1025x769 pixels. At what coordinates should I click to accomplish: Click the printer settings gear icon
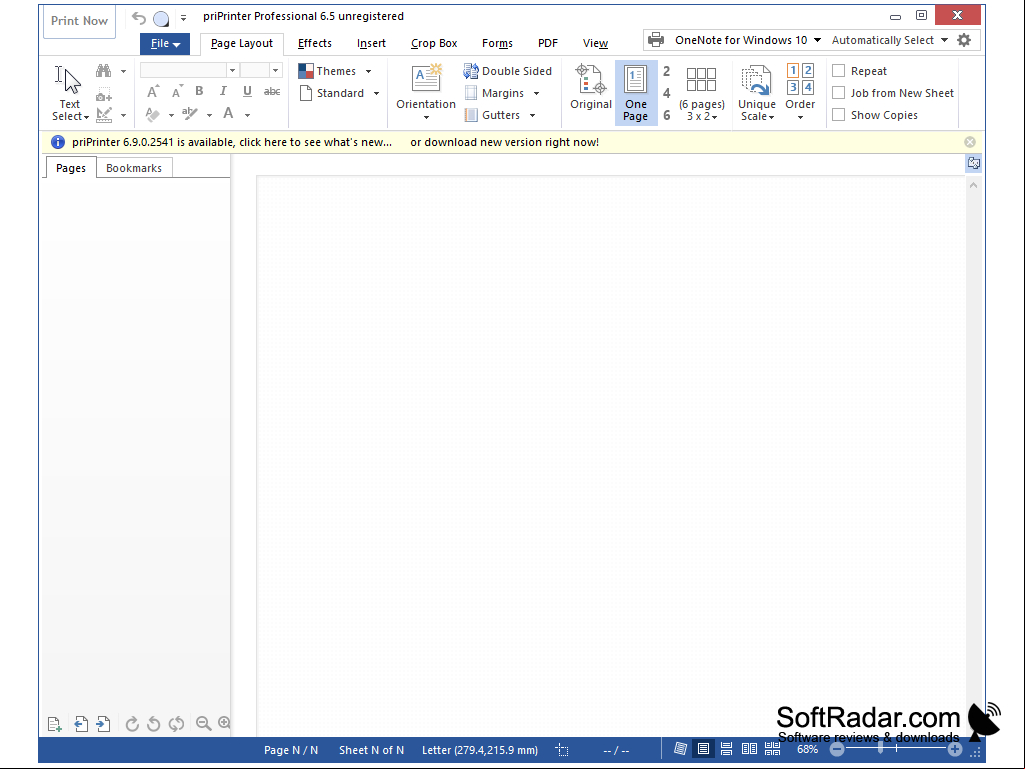pos(964,40)
